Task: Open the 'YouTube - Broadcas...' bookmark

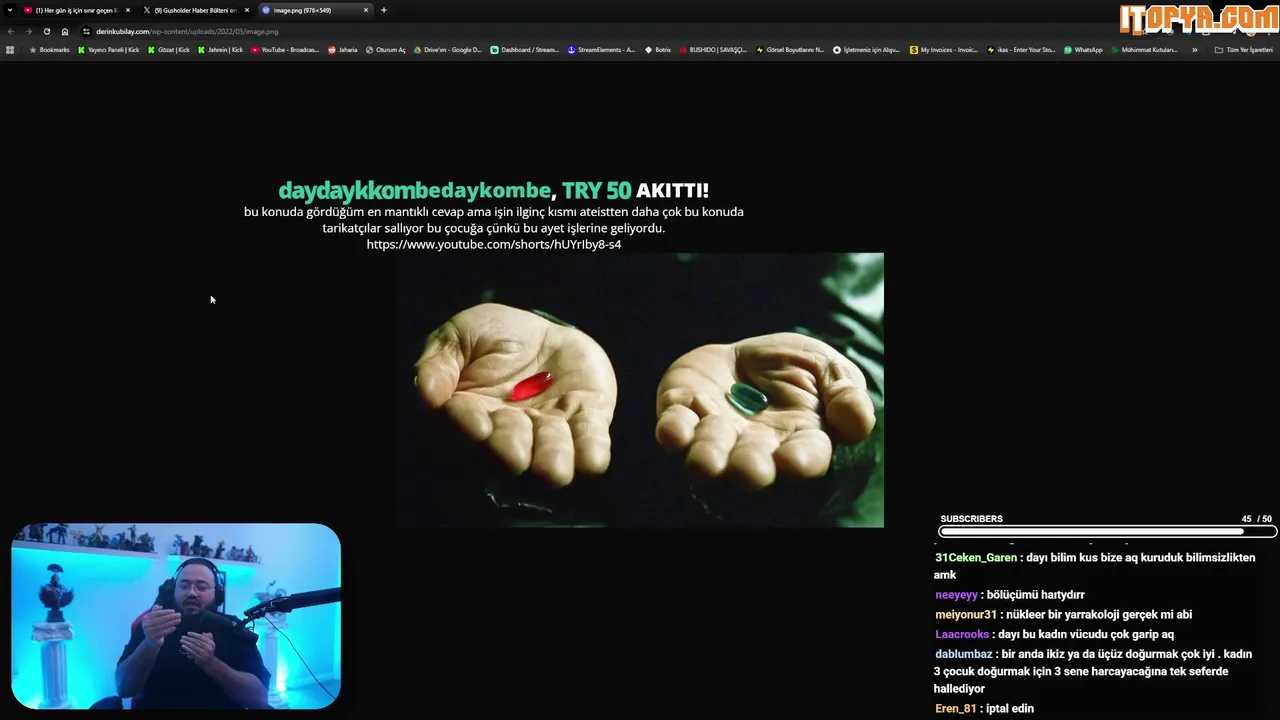Action: click(286, 49)
